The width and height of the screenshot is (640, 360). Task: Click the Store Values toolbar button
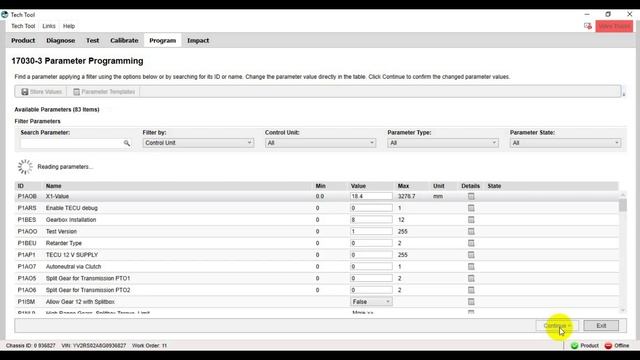click(41, 92)
